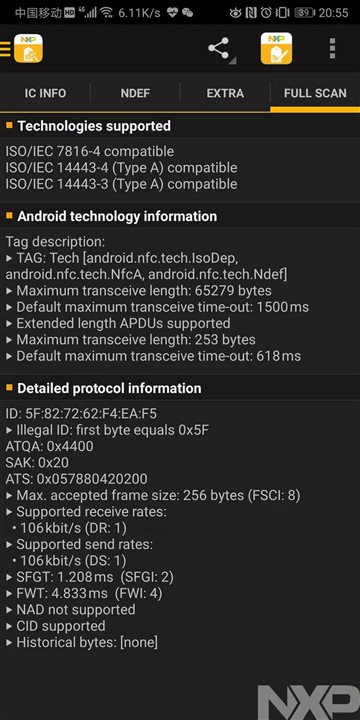Launch the NXP TagWriter shortcut icon
The height and width of the screenshot is (720, 360).
pos(276,48)
